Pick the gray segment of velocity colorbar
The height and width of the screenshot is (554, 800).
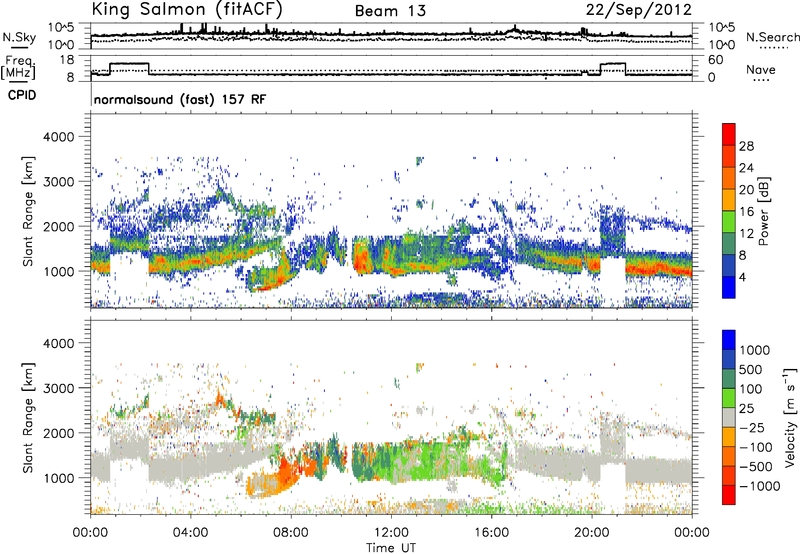coord(729,417)
